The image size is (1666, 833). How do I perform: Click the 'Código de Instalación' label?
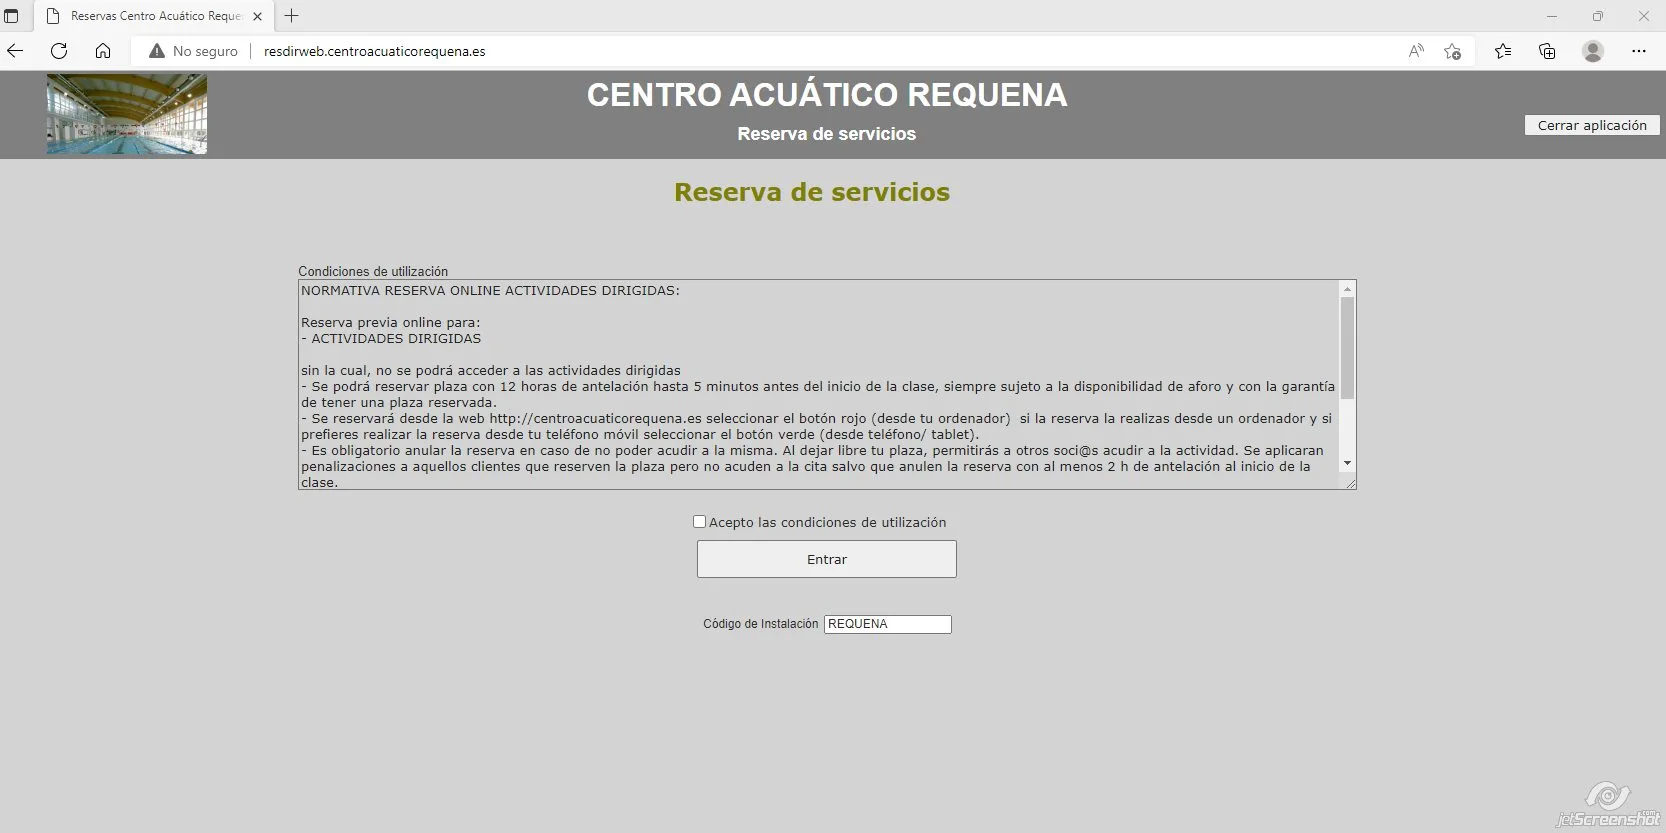pyautogui.click(x=760, y=624)
